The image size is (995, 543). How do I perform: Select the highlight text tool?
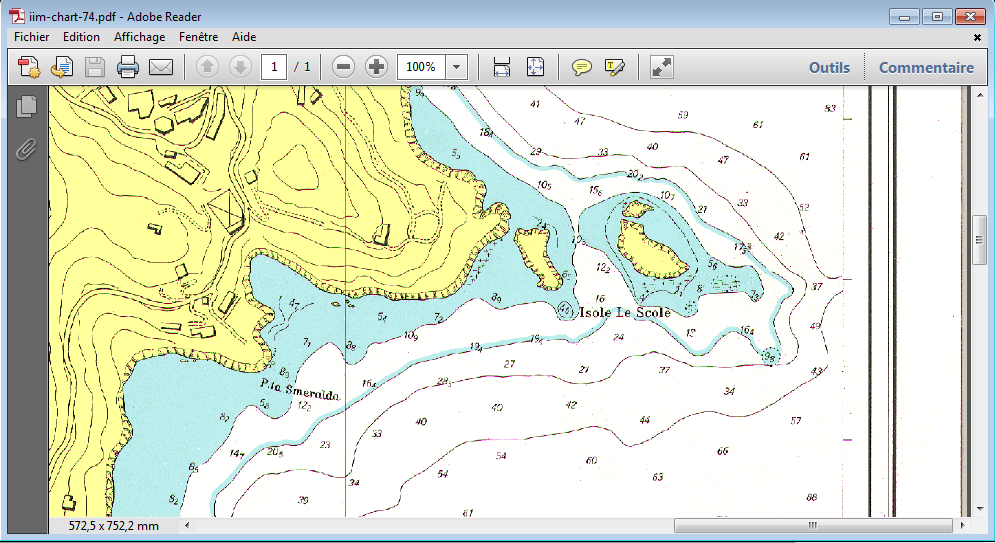tap(614, 67)
